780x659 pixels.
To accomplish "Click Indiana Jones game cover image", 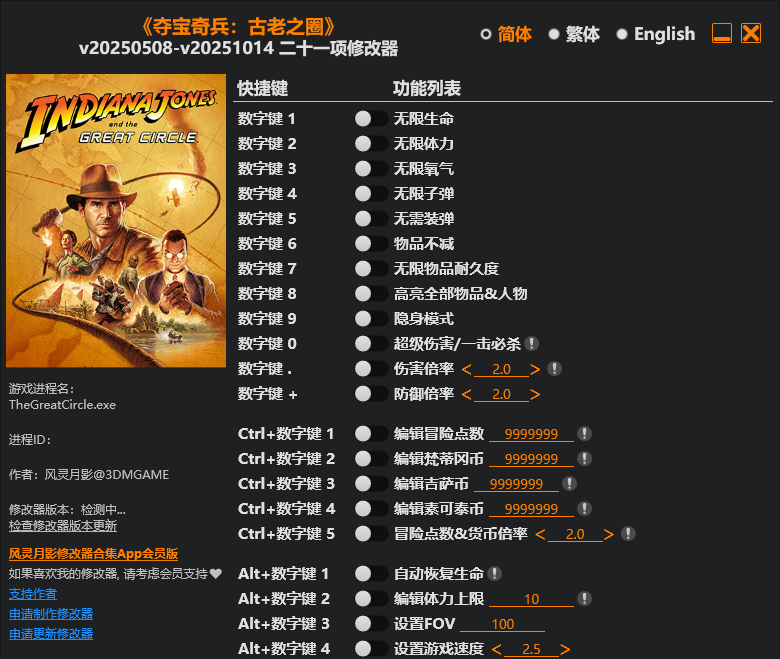I will [116, 220].
